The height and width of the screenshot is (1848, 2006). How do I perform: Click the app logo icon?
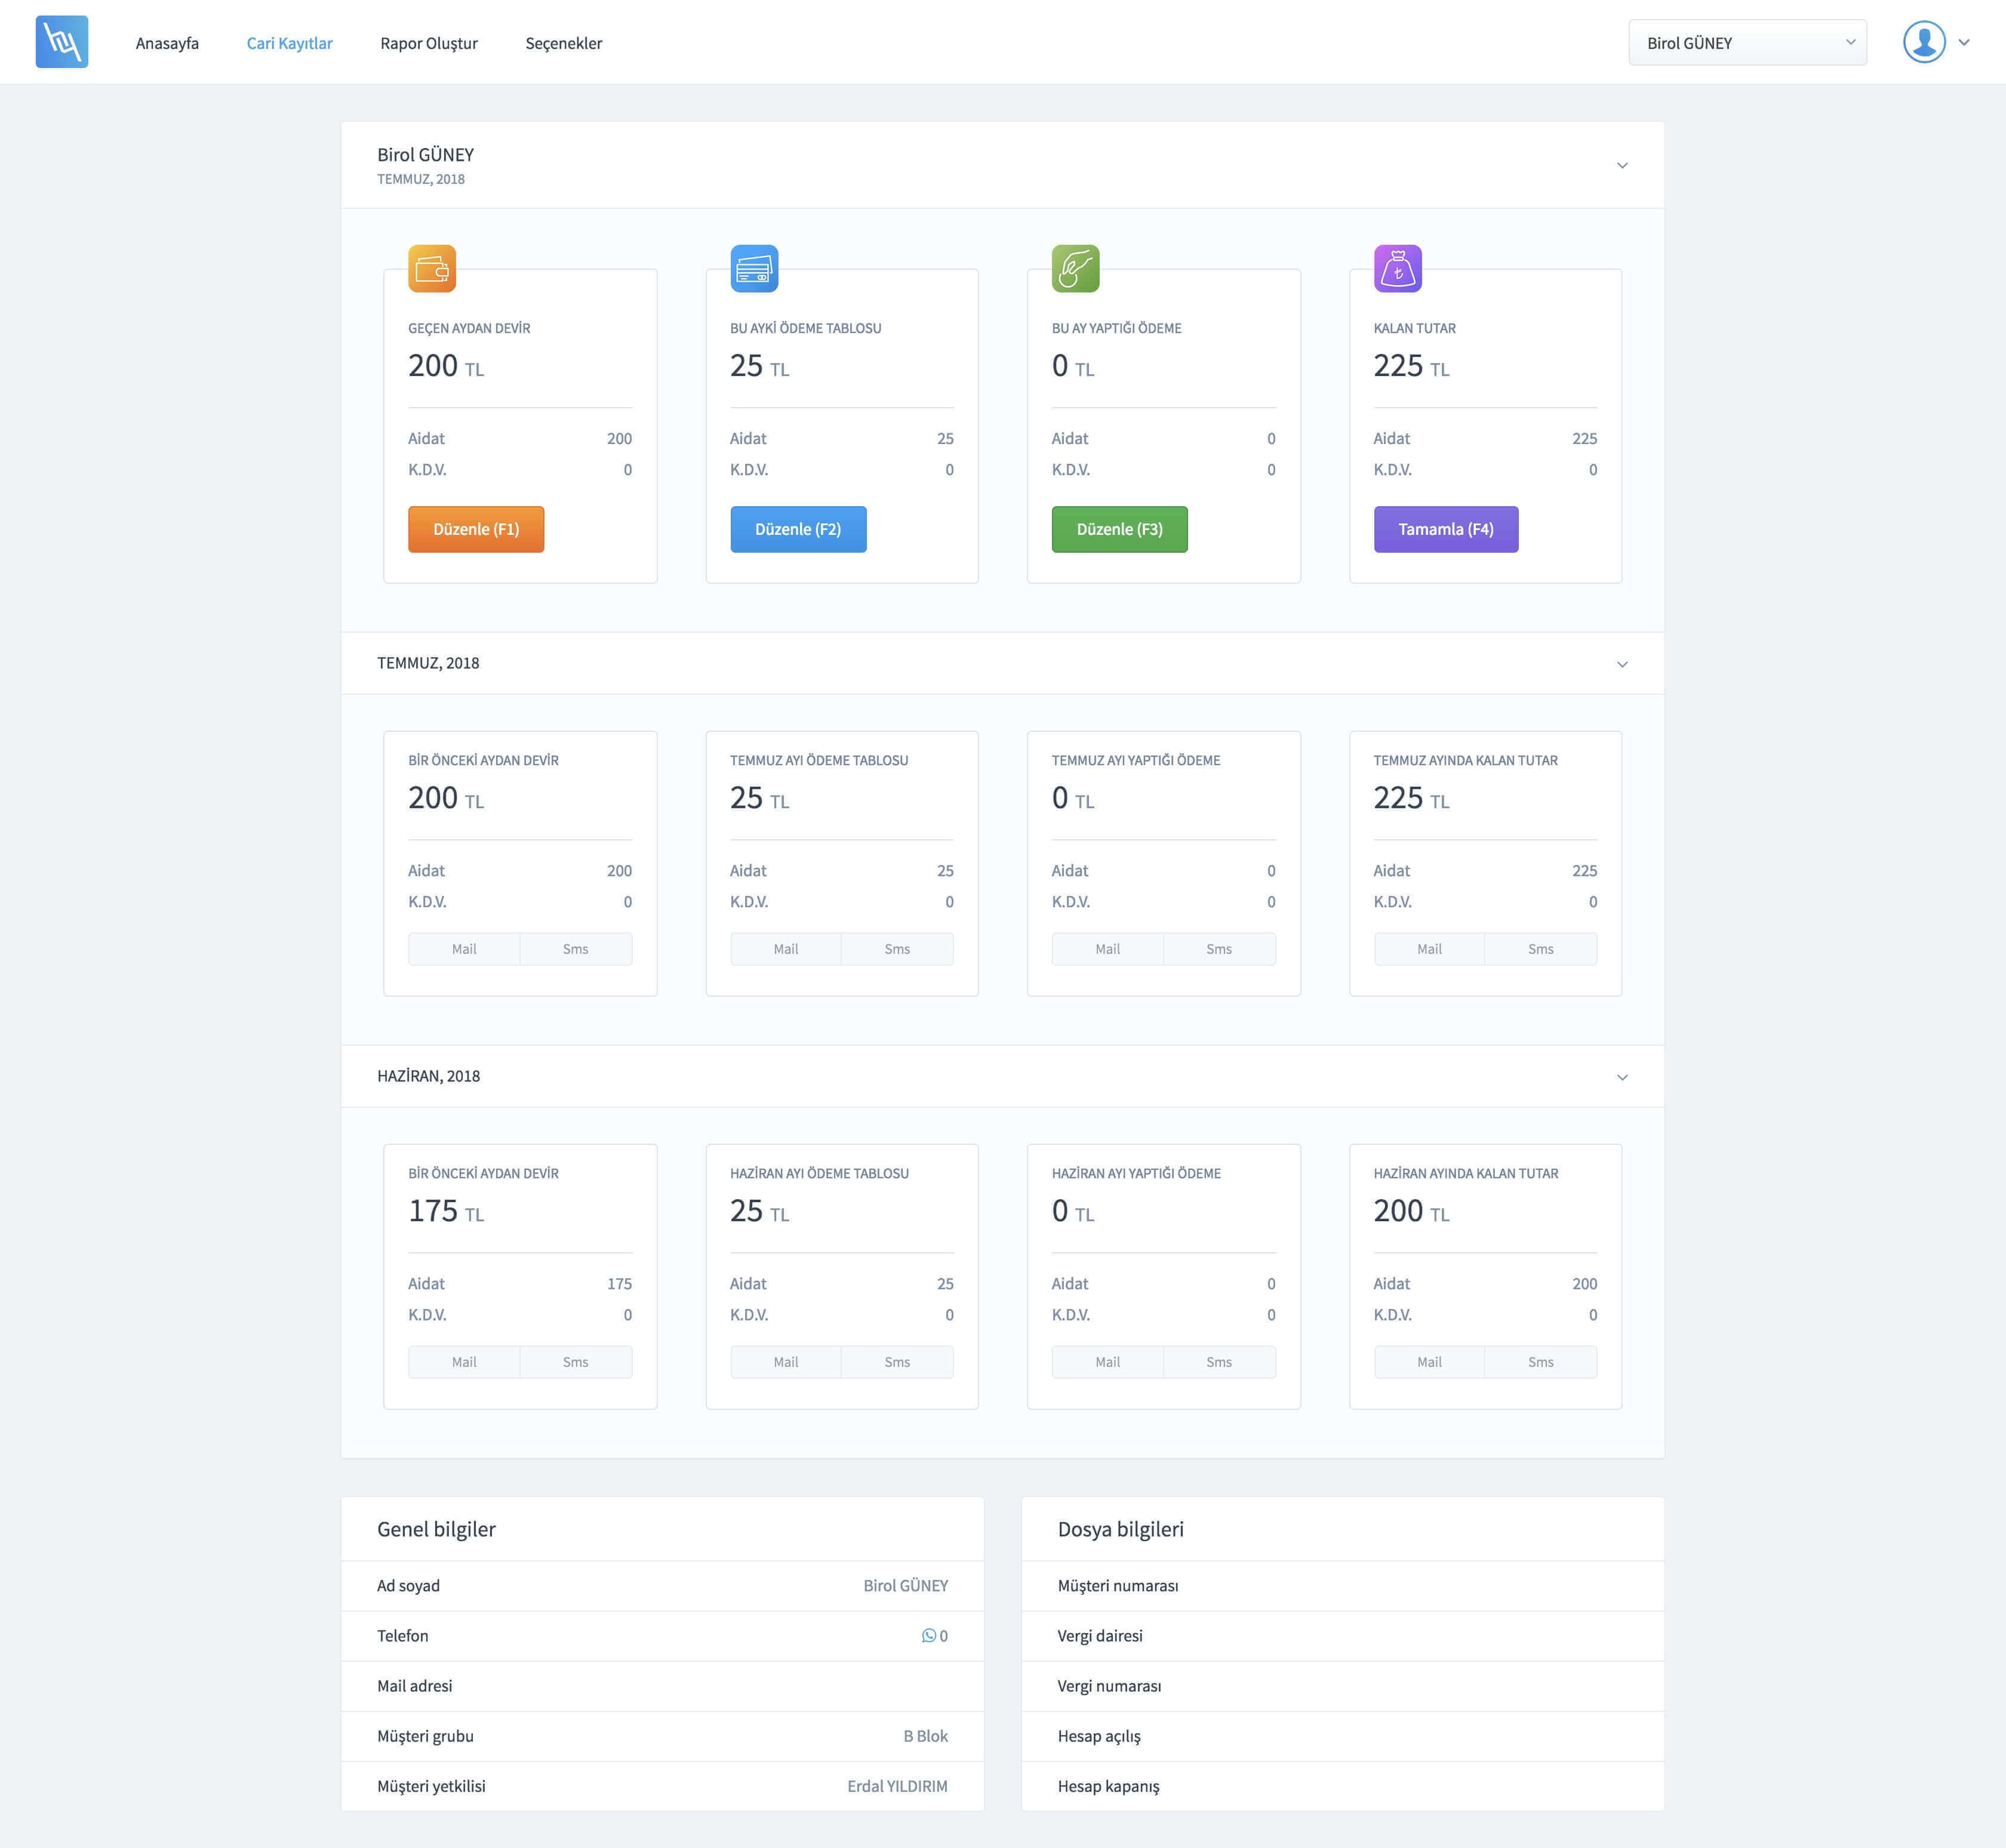tap(62, 42)
